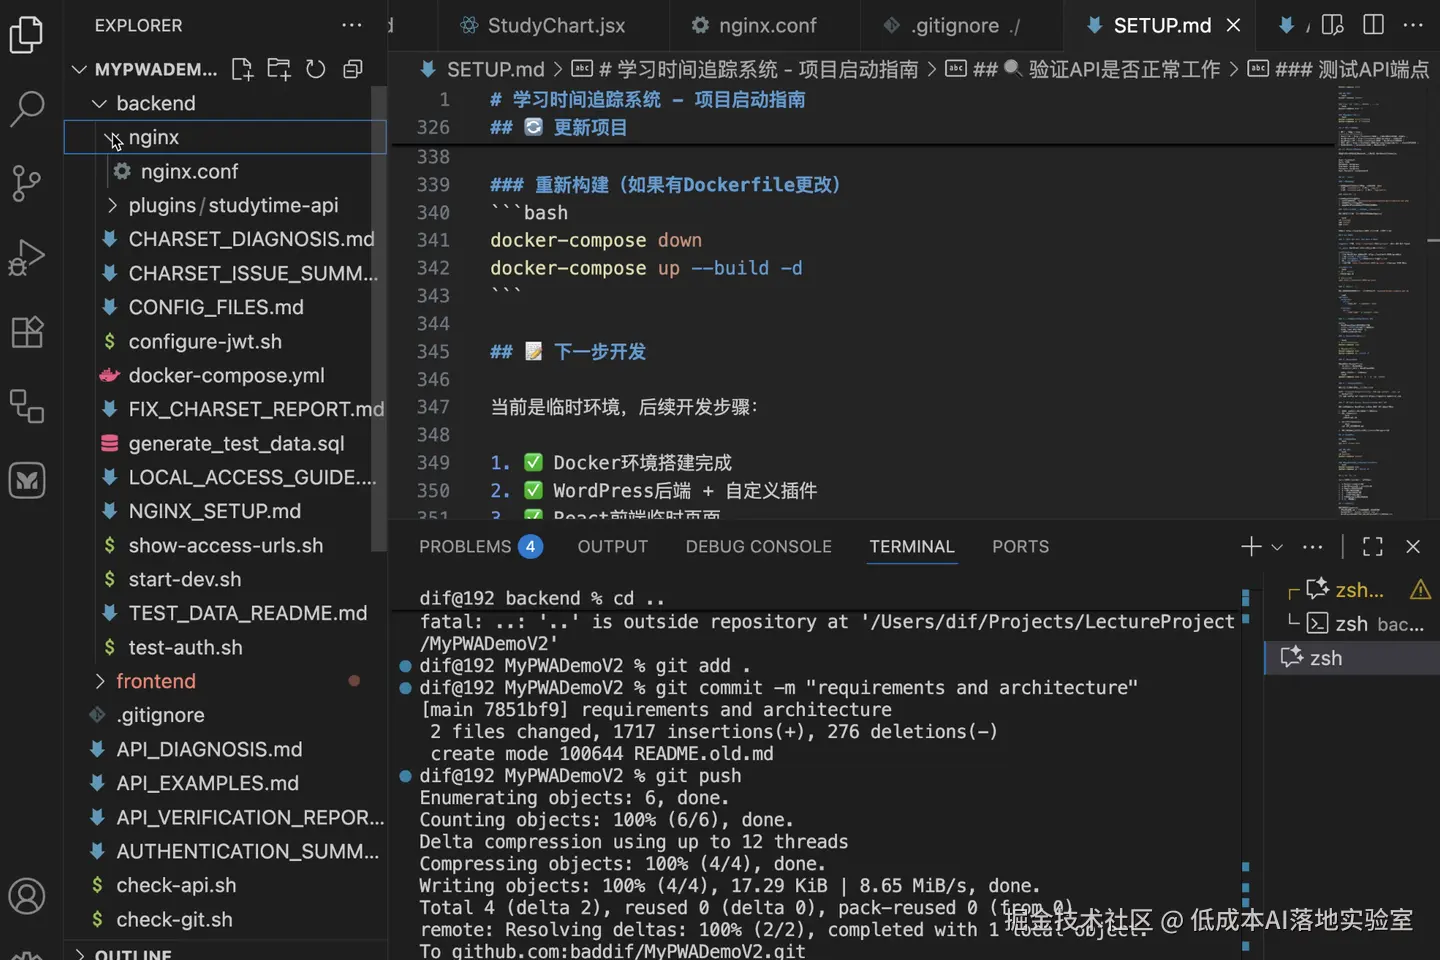The height and width of the screenshot is (960, 1440).
Task: Switch to the nginx.conf editor tab
Action: click(x=755, y=25)
